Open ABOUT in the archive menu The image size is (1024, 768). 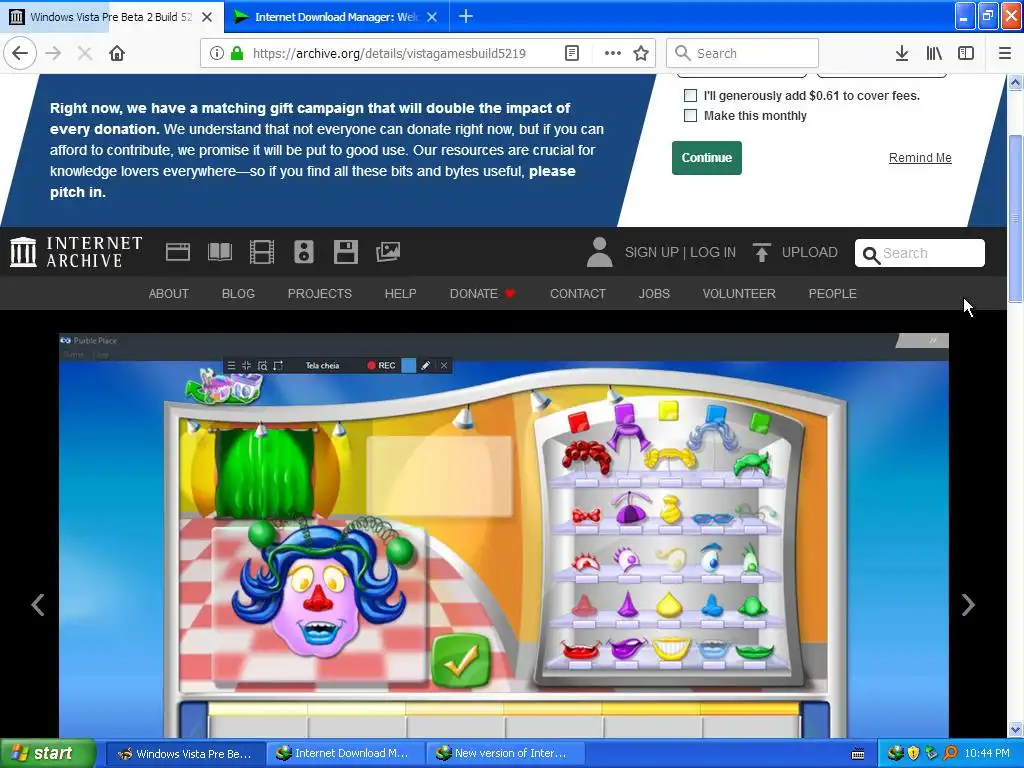coord(168,294)
